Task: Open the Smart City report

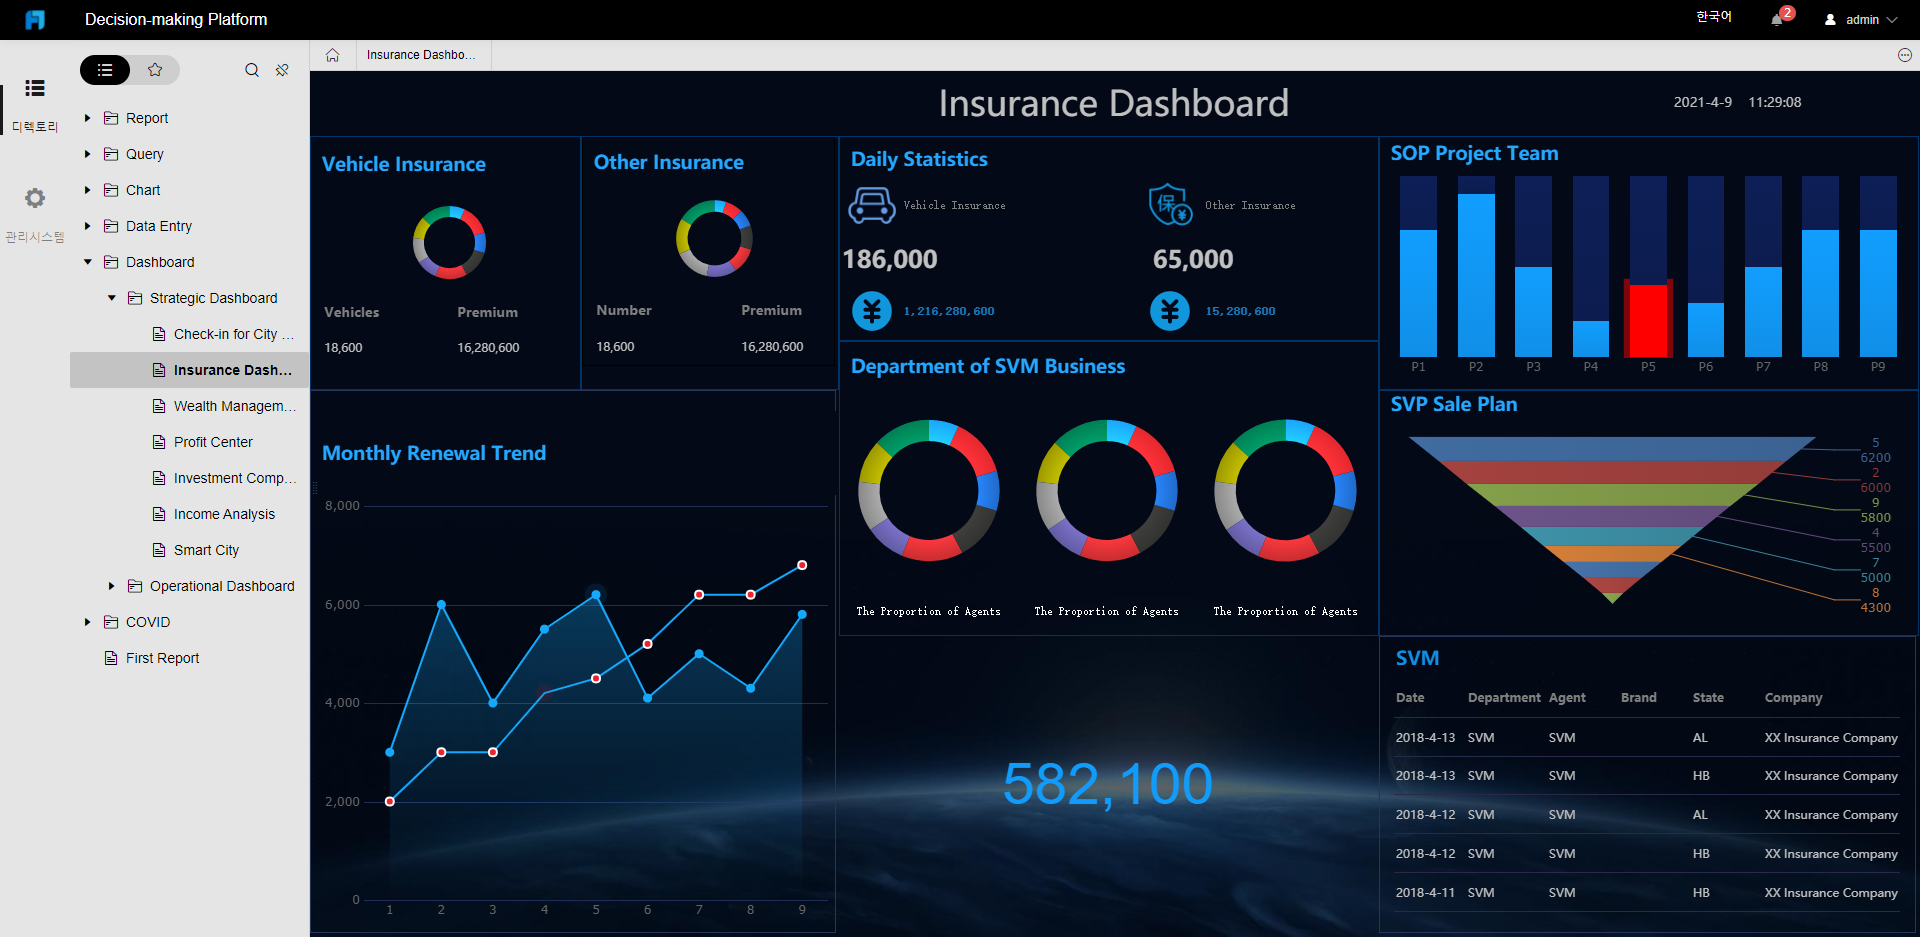Action: [206, 550]
